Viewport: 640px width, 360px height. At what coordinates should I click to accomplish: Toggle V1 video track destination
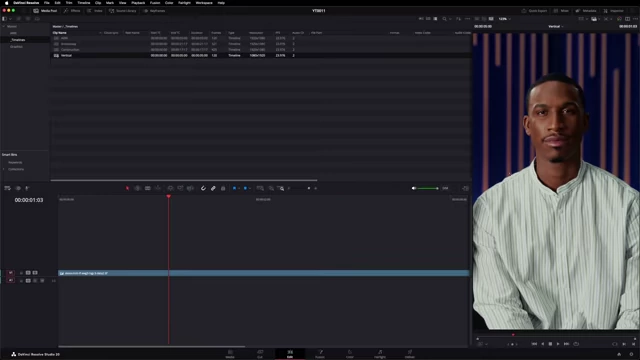(x=11, y=273)
